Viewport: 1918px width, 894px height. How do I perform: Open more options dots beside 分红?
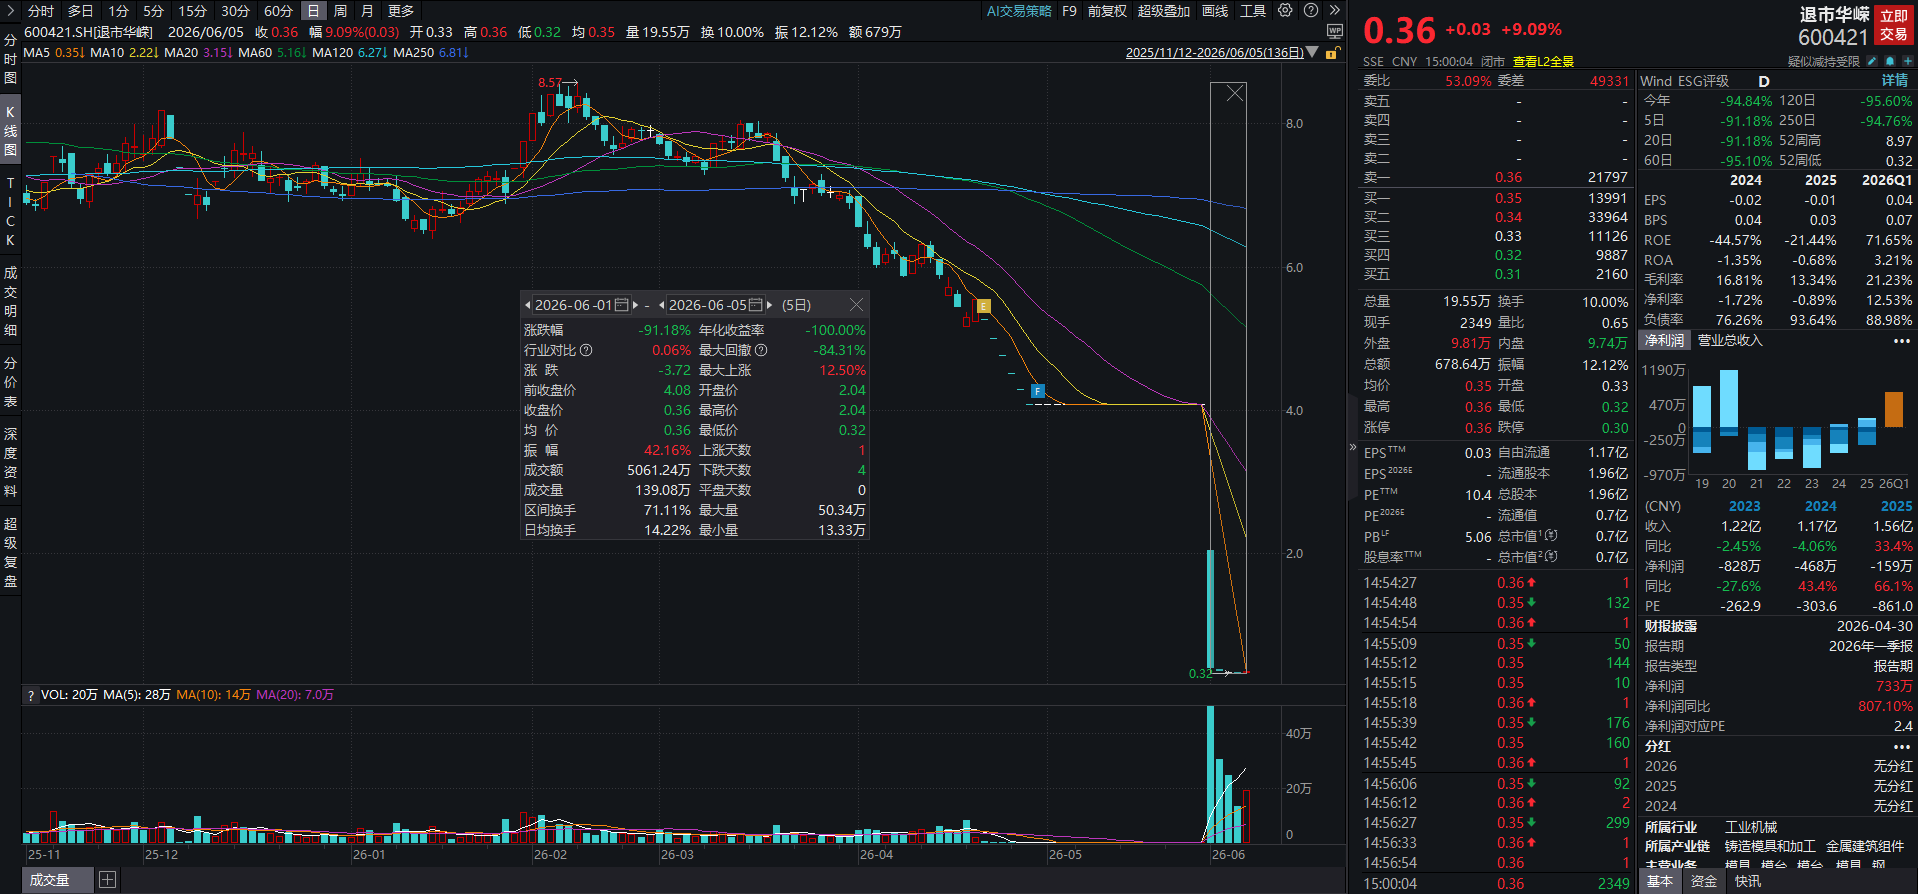point(1901,747)
